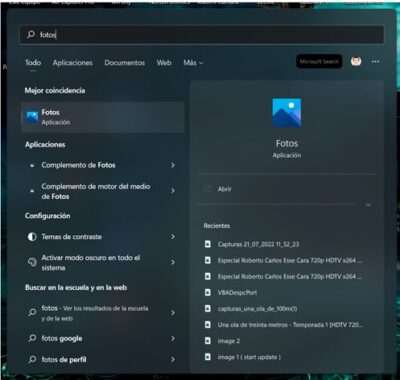Open first Especial Roberto Carlos Esse Cara file
The height and width of the screenshot is (380, 400).
(290, 260)
